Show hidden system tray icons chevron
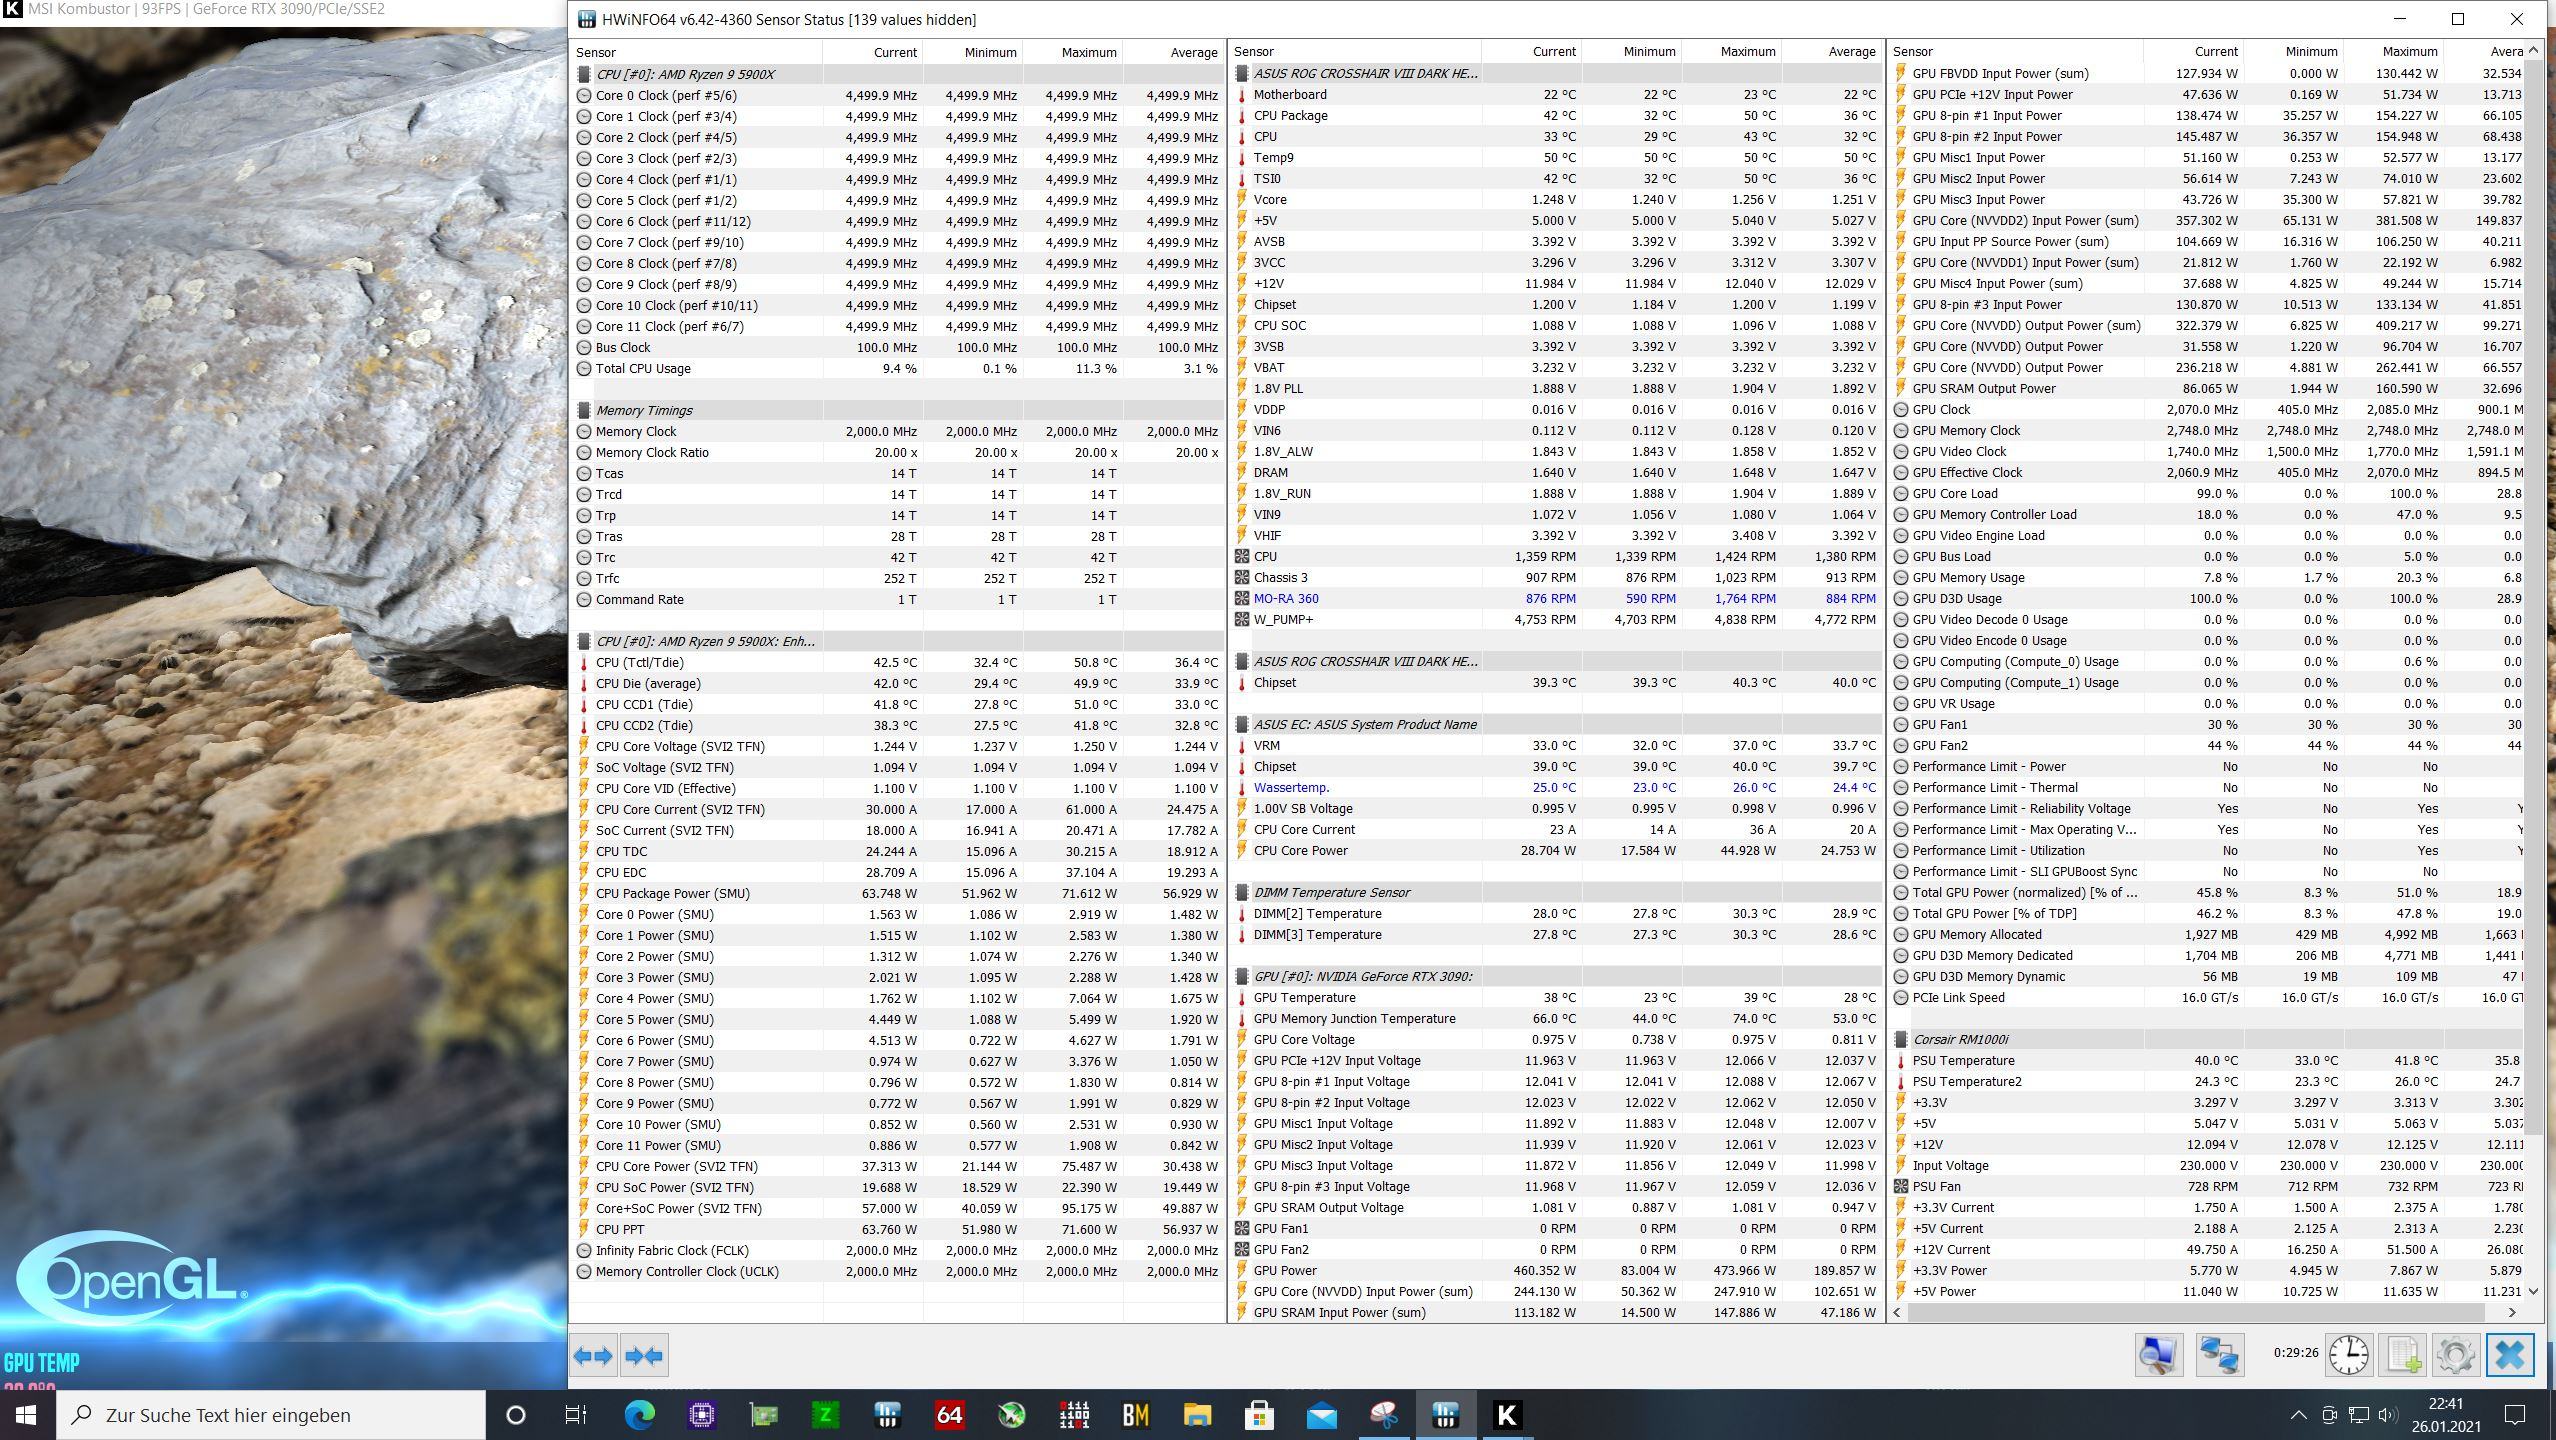Viewport: 2556px width, 1440px height. pos(2298,1415)
